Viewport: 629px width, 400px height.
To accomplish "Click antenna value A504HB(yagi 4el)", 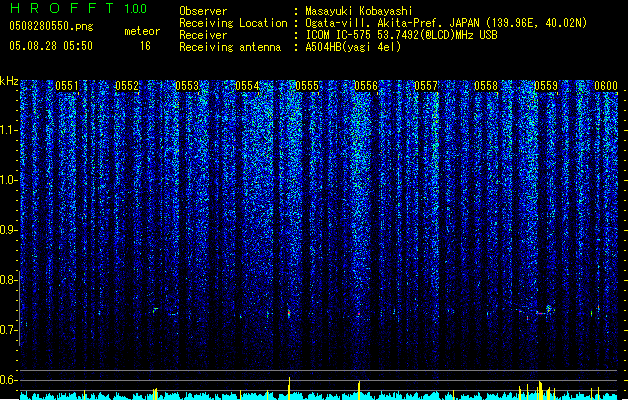I will coord(353,47).
